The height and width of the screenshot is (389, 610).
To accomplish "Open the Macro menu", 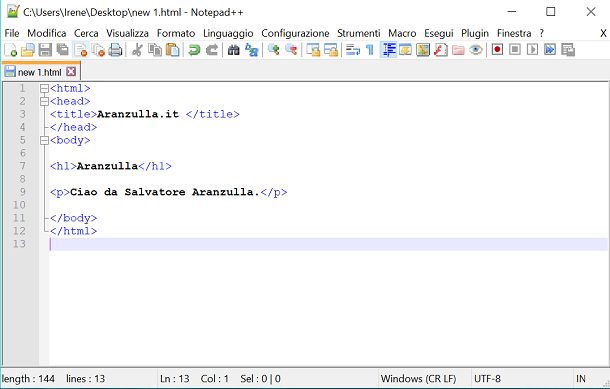I will click(402, 33).
